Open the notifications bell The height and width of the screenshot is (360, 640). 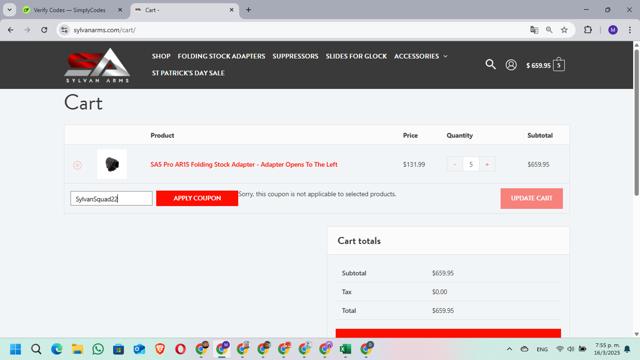627,349
